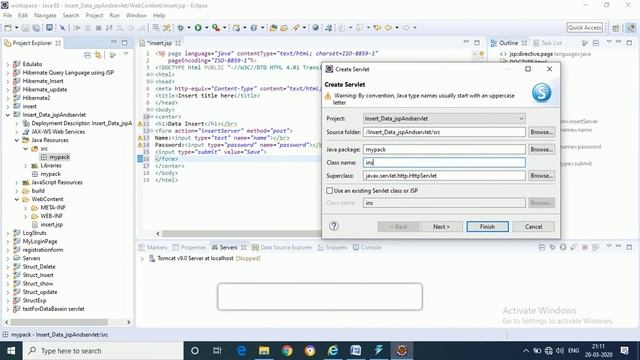Click the Java EE perspective icon
Image resolution: width=640 pixels, height=360 pixels.
631,28
